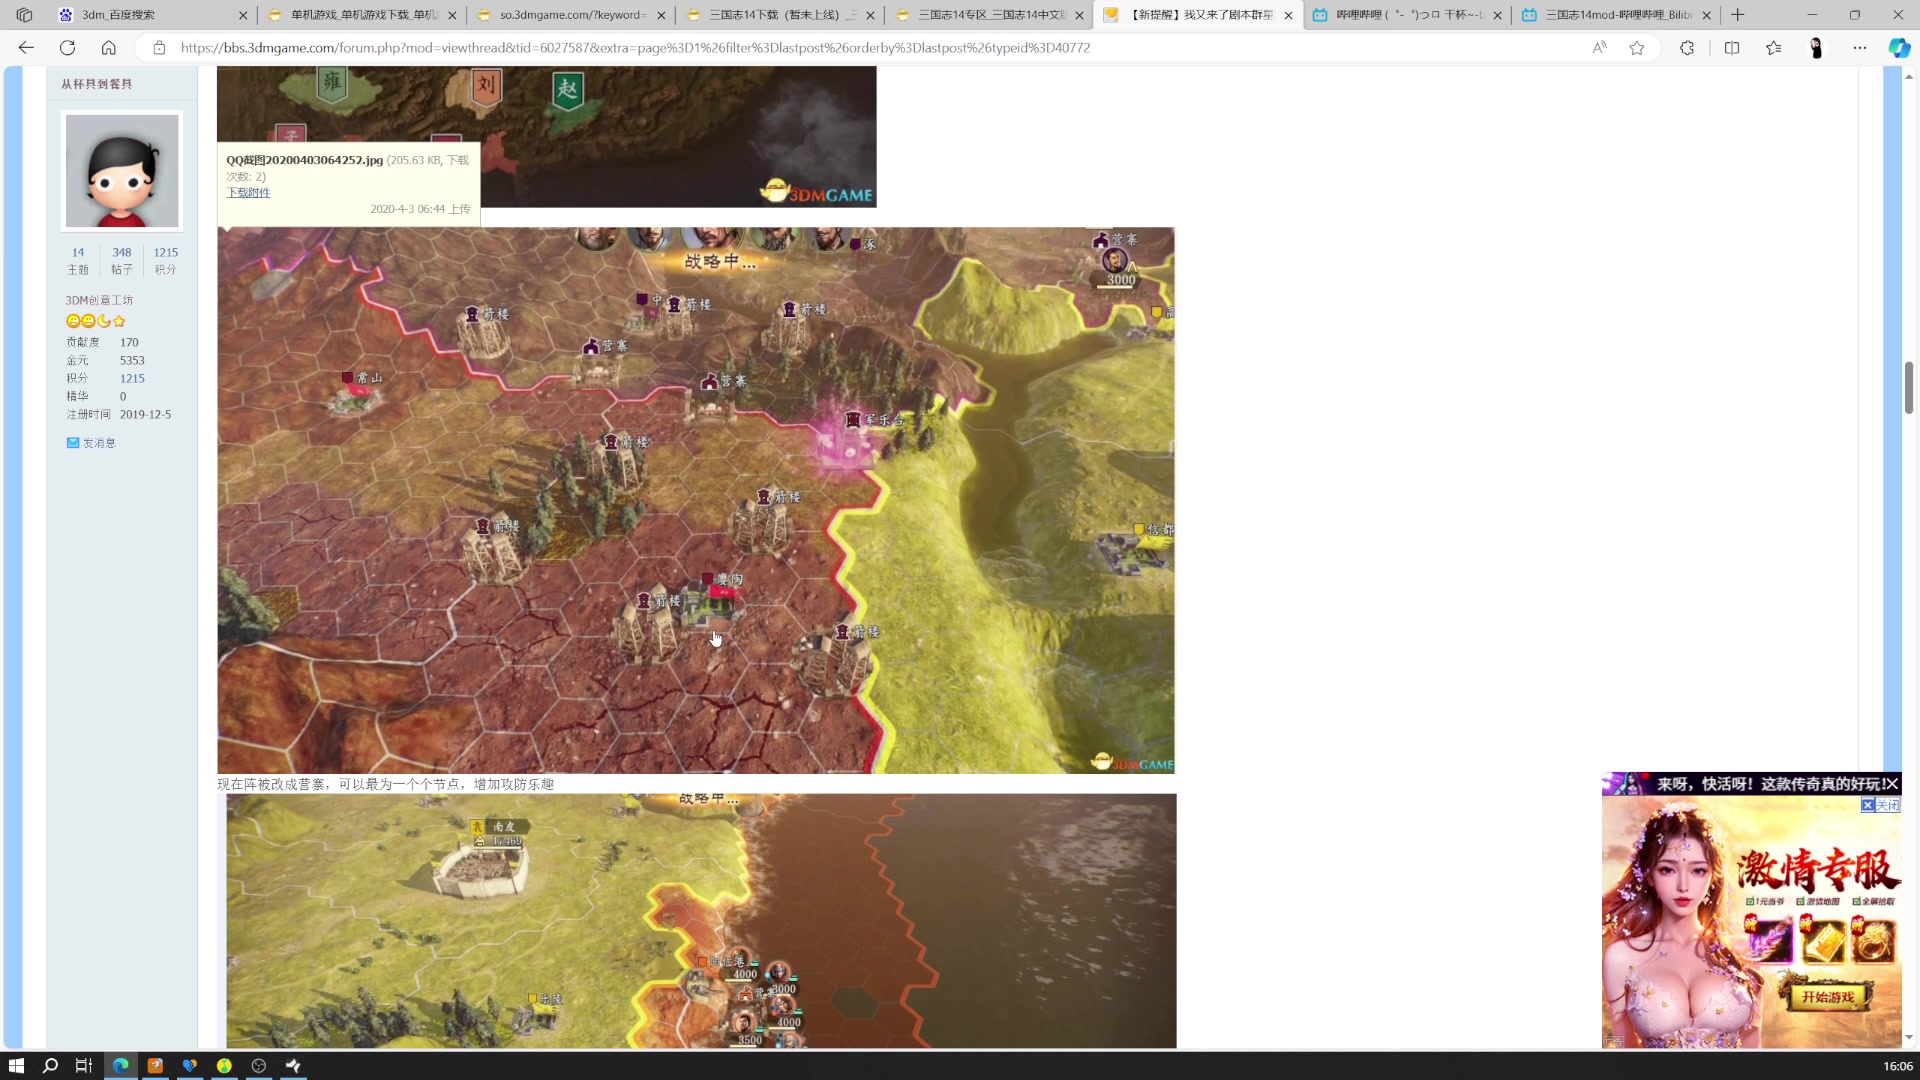
Task: Switch to the 三国志14下载 tab
Action: [780, 15]
